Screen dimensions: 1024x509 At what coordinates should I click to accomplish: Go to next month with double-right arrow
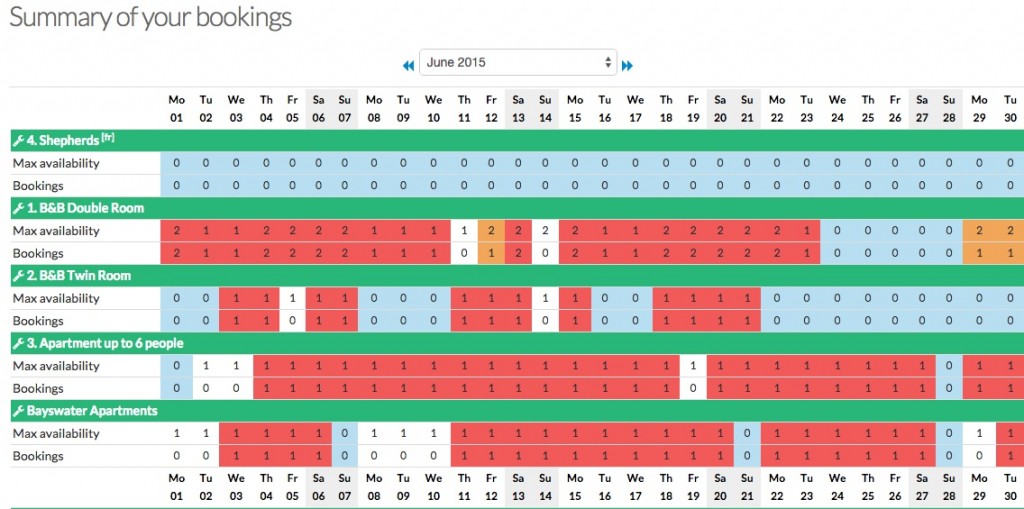628,65
